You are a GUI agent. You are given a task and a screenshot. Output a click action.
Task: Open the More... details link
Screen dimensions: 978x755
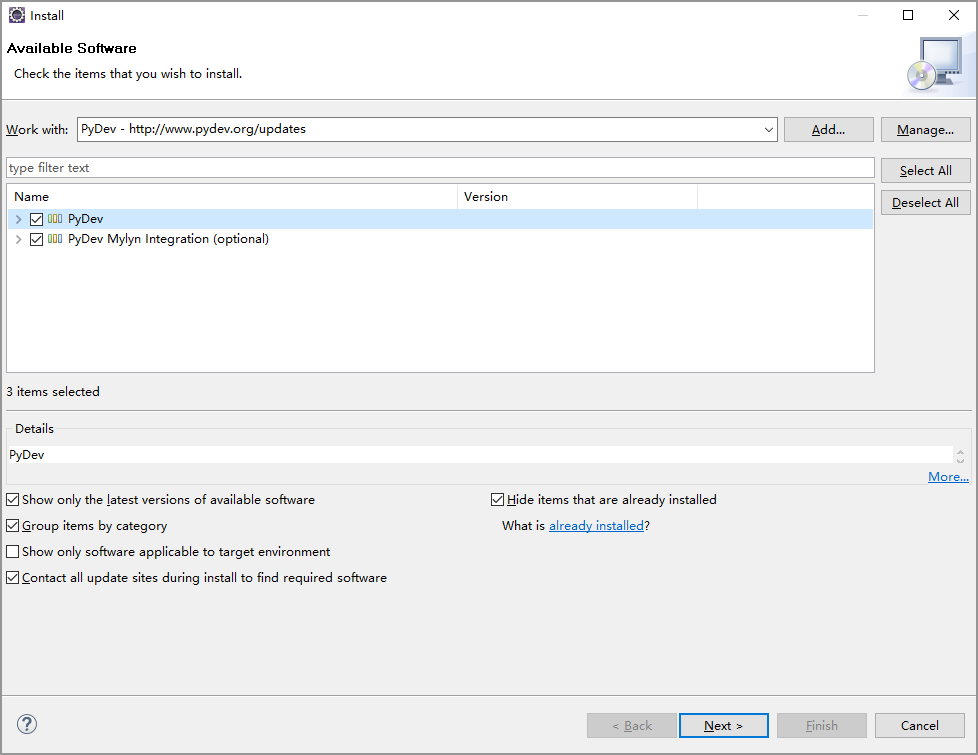948,477
